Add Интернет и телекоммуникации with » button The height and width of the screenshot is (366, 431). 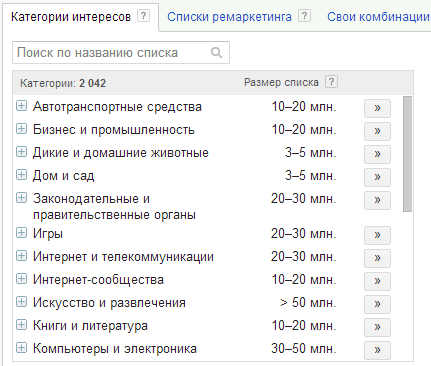click(x=377, y=258)
